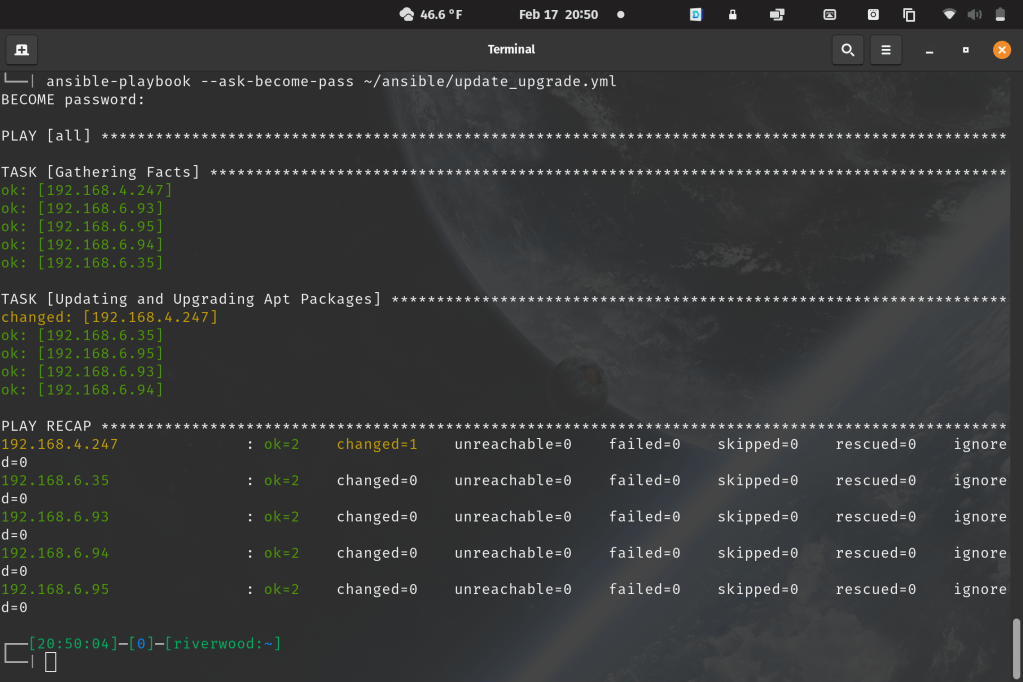Open the clipboard manager tray icon
Screen dimensions: 1023x682
[909, 14]
